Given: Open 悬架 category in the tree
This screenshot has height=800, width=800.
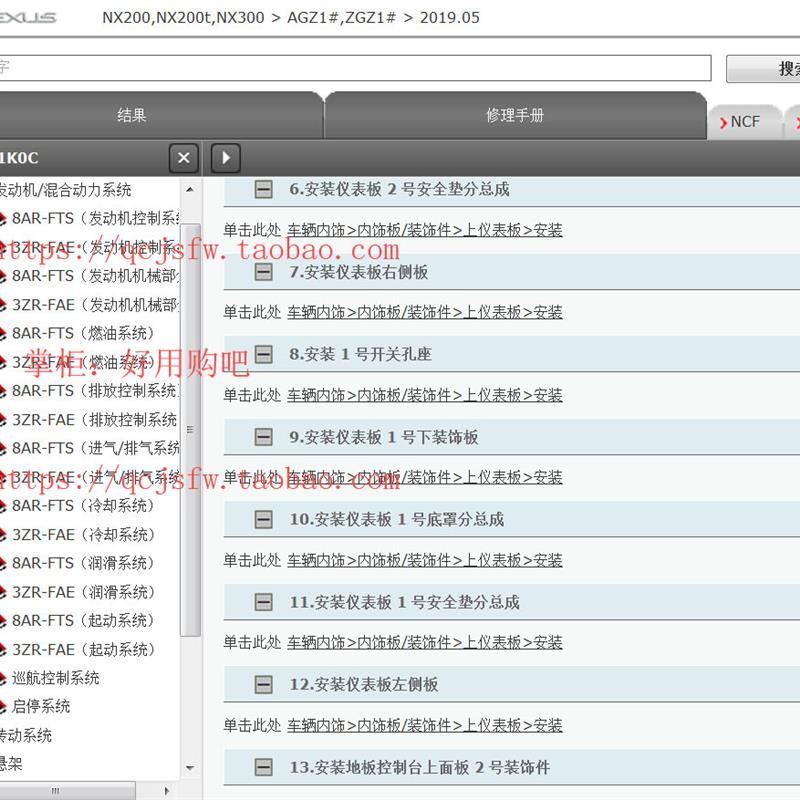Looking at the screenshot, I should [x=11, y=764].
